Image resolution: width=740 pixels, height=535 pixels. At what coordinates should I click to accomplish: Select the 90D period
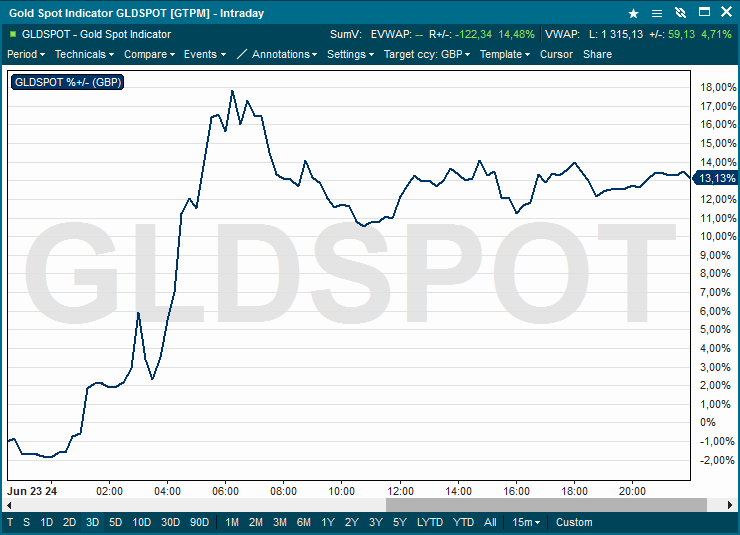click(199, 522)
